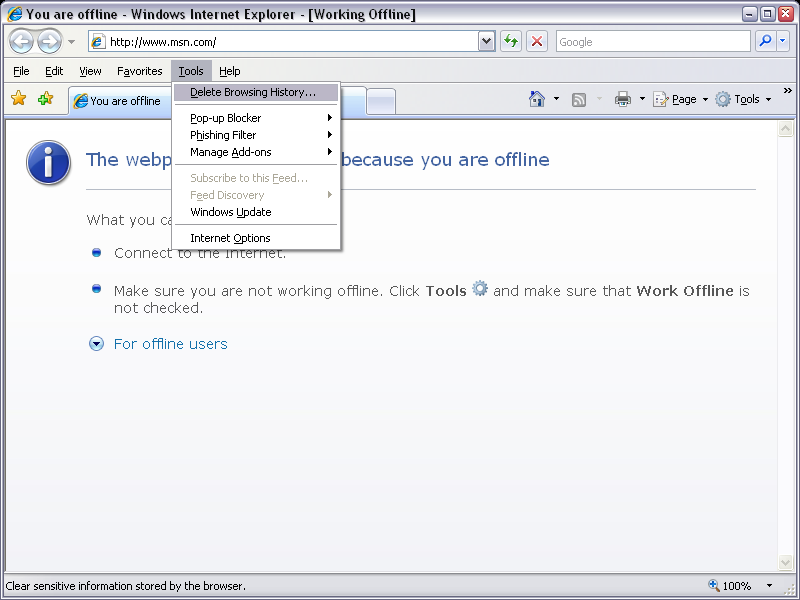Maximize the Internet Explorer window
The height and width of the screenshot is (600, 800).
pyautogui.click(x=767, y=14)
